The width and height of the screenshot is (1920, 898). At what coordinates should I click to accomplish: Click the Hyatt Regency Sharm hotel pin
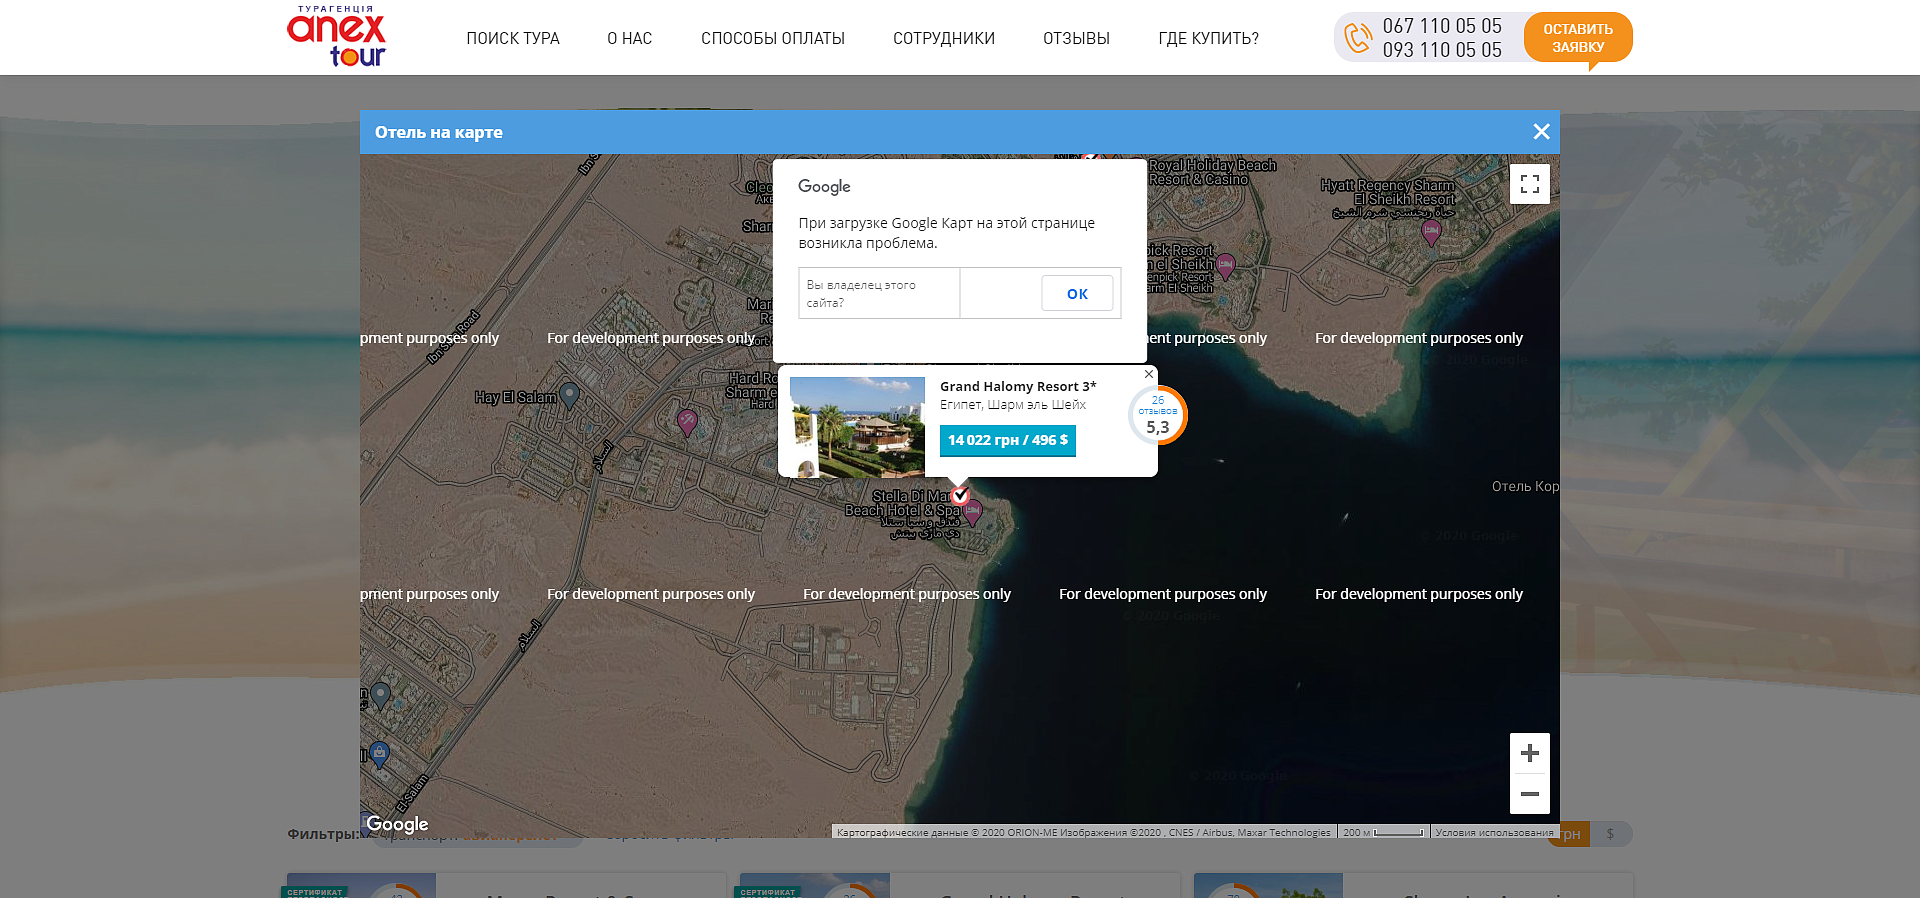pos(1431,233)
